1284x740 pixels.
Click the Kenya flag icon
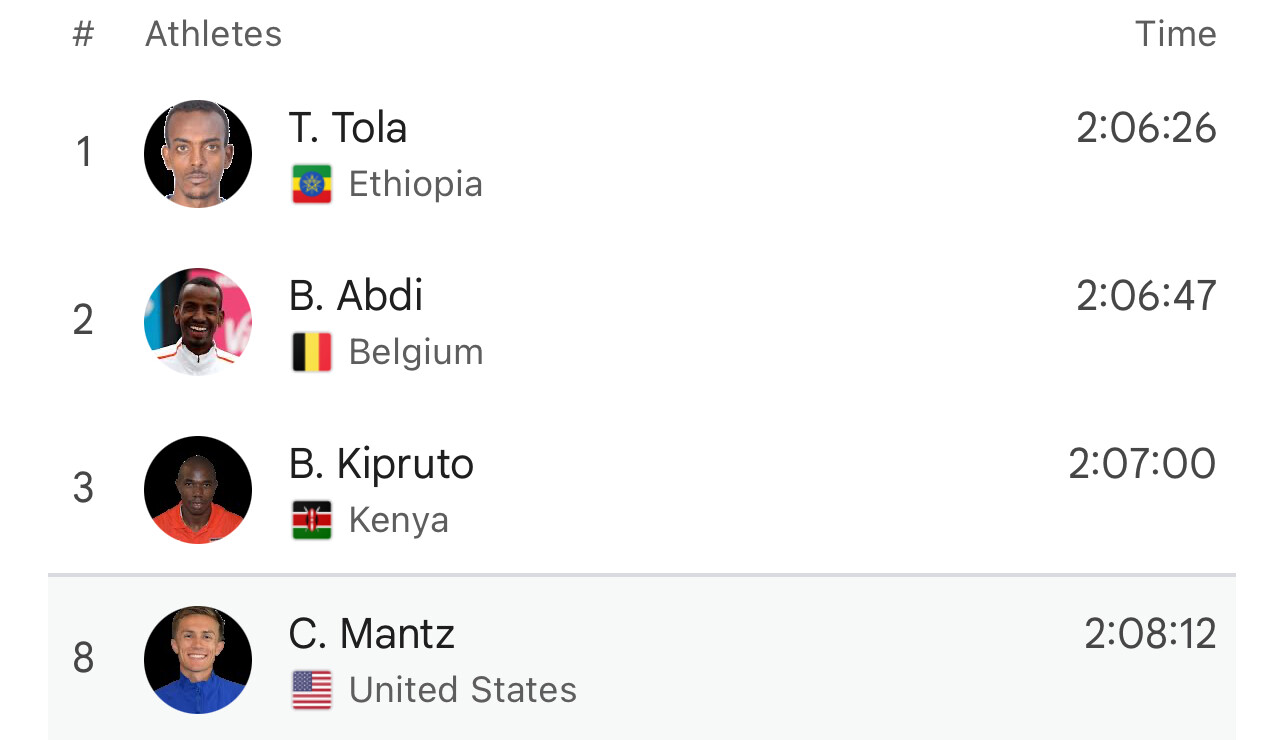coord(312,521)
